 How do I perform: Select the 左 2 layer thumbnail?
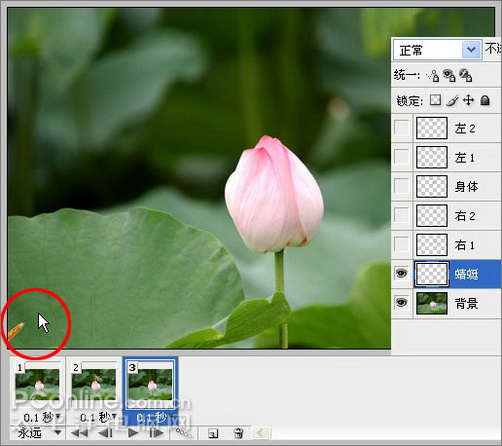click(x=432, y=128)
